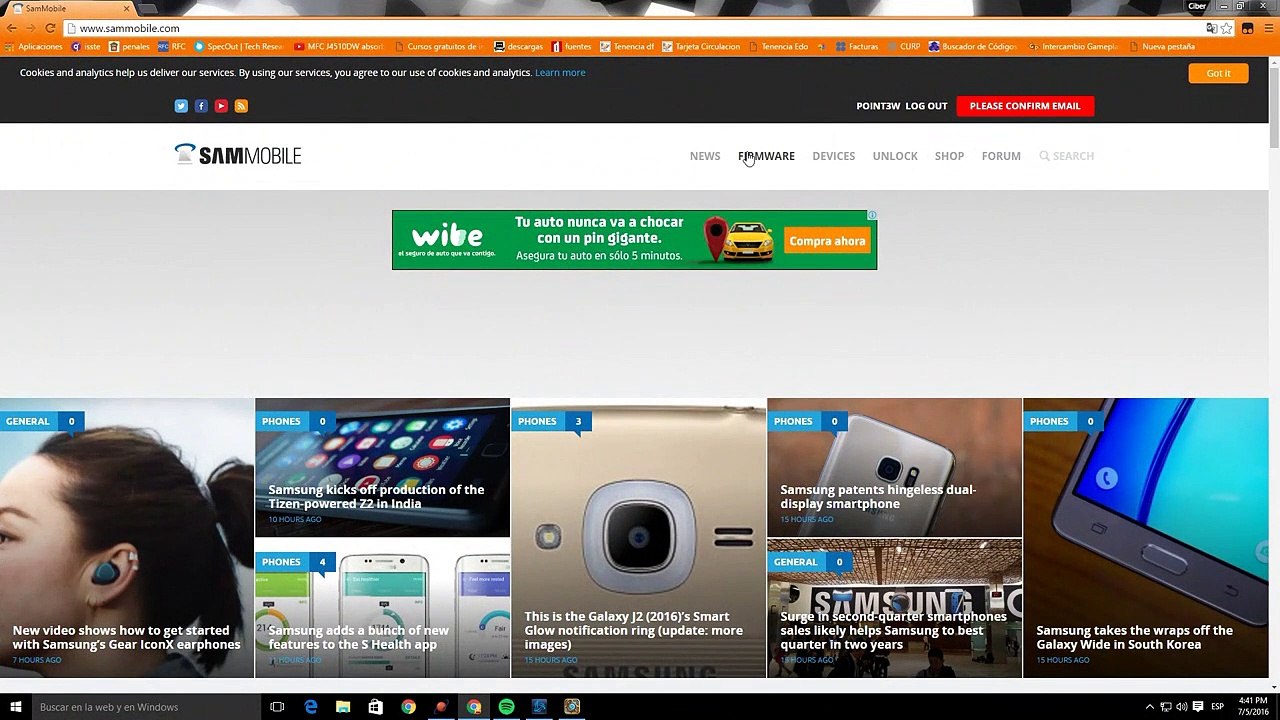Open the DEVICES menu item
This screenshot has height=720, width=1280.
(x=834, y=156)
